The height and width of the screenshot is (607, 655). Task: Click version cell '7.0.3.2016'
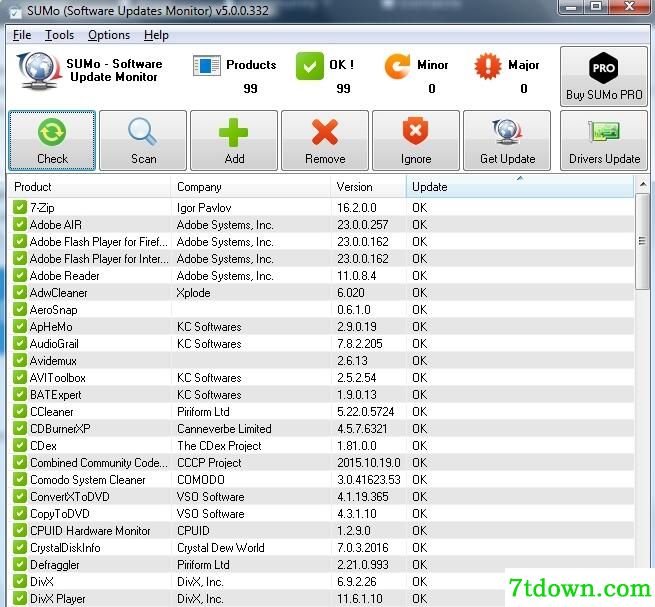coord(363,548)
